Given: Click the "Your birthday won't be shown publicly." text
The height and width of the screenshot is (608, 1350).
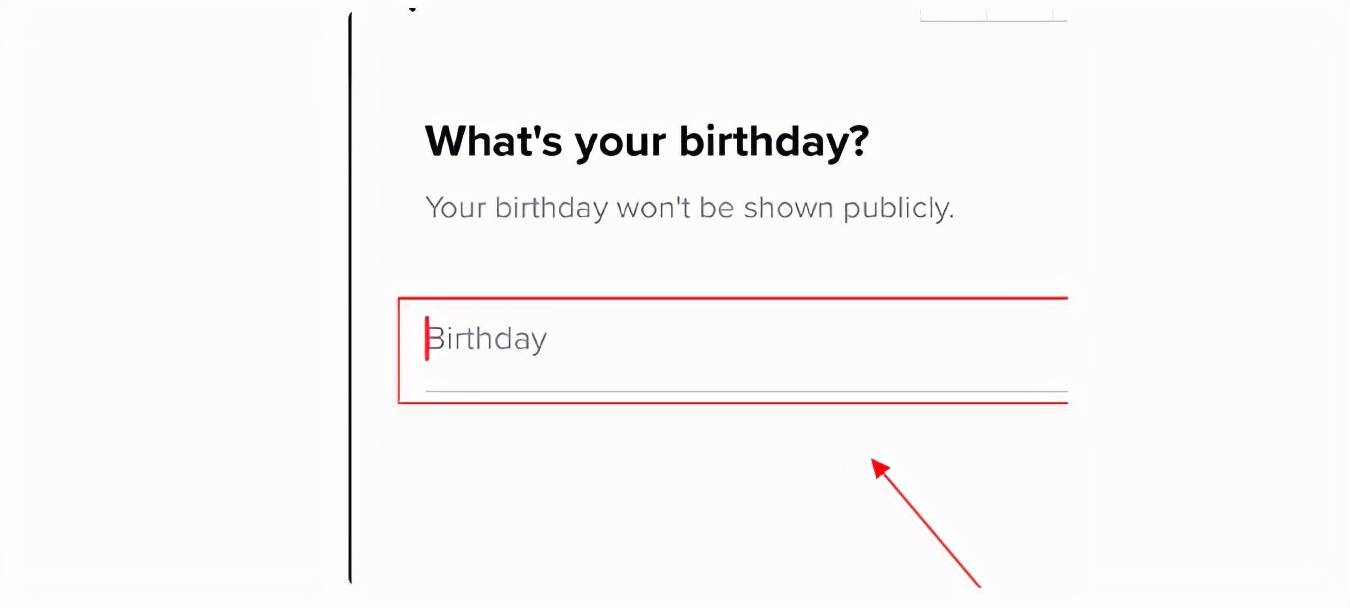Looking at the screenshot, I should [x=689, y=208].
